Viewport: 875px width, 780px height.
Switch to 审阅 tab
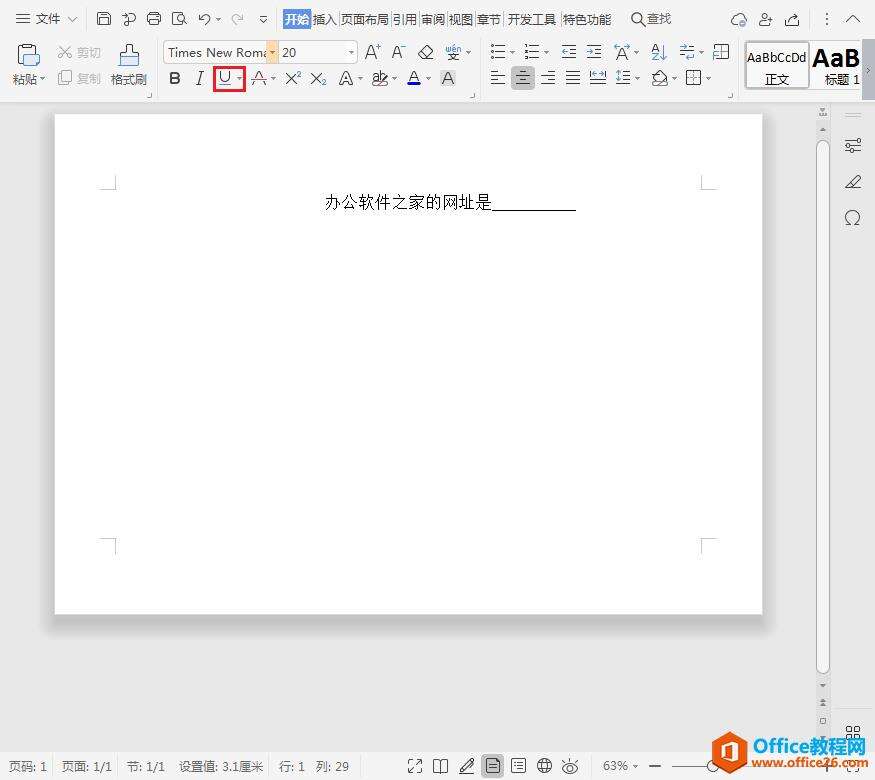point(433,20)
